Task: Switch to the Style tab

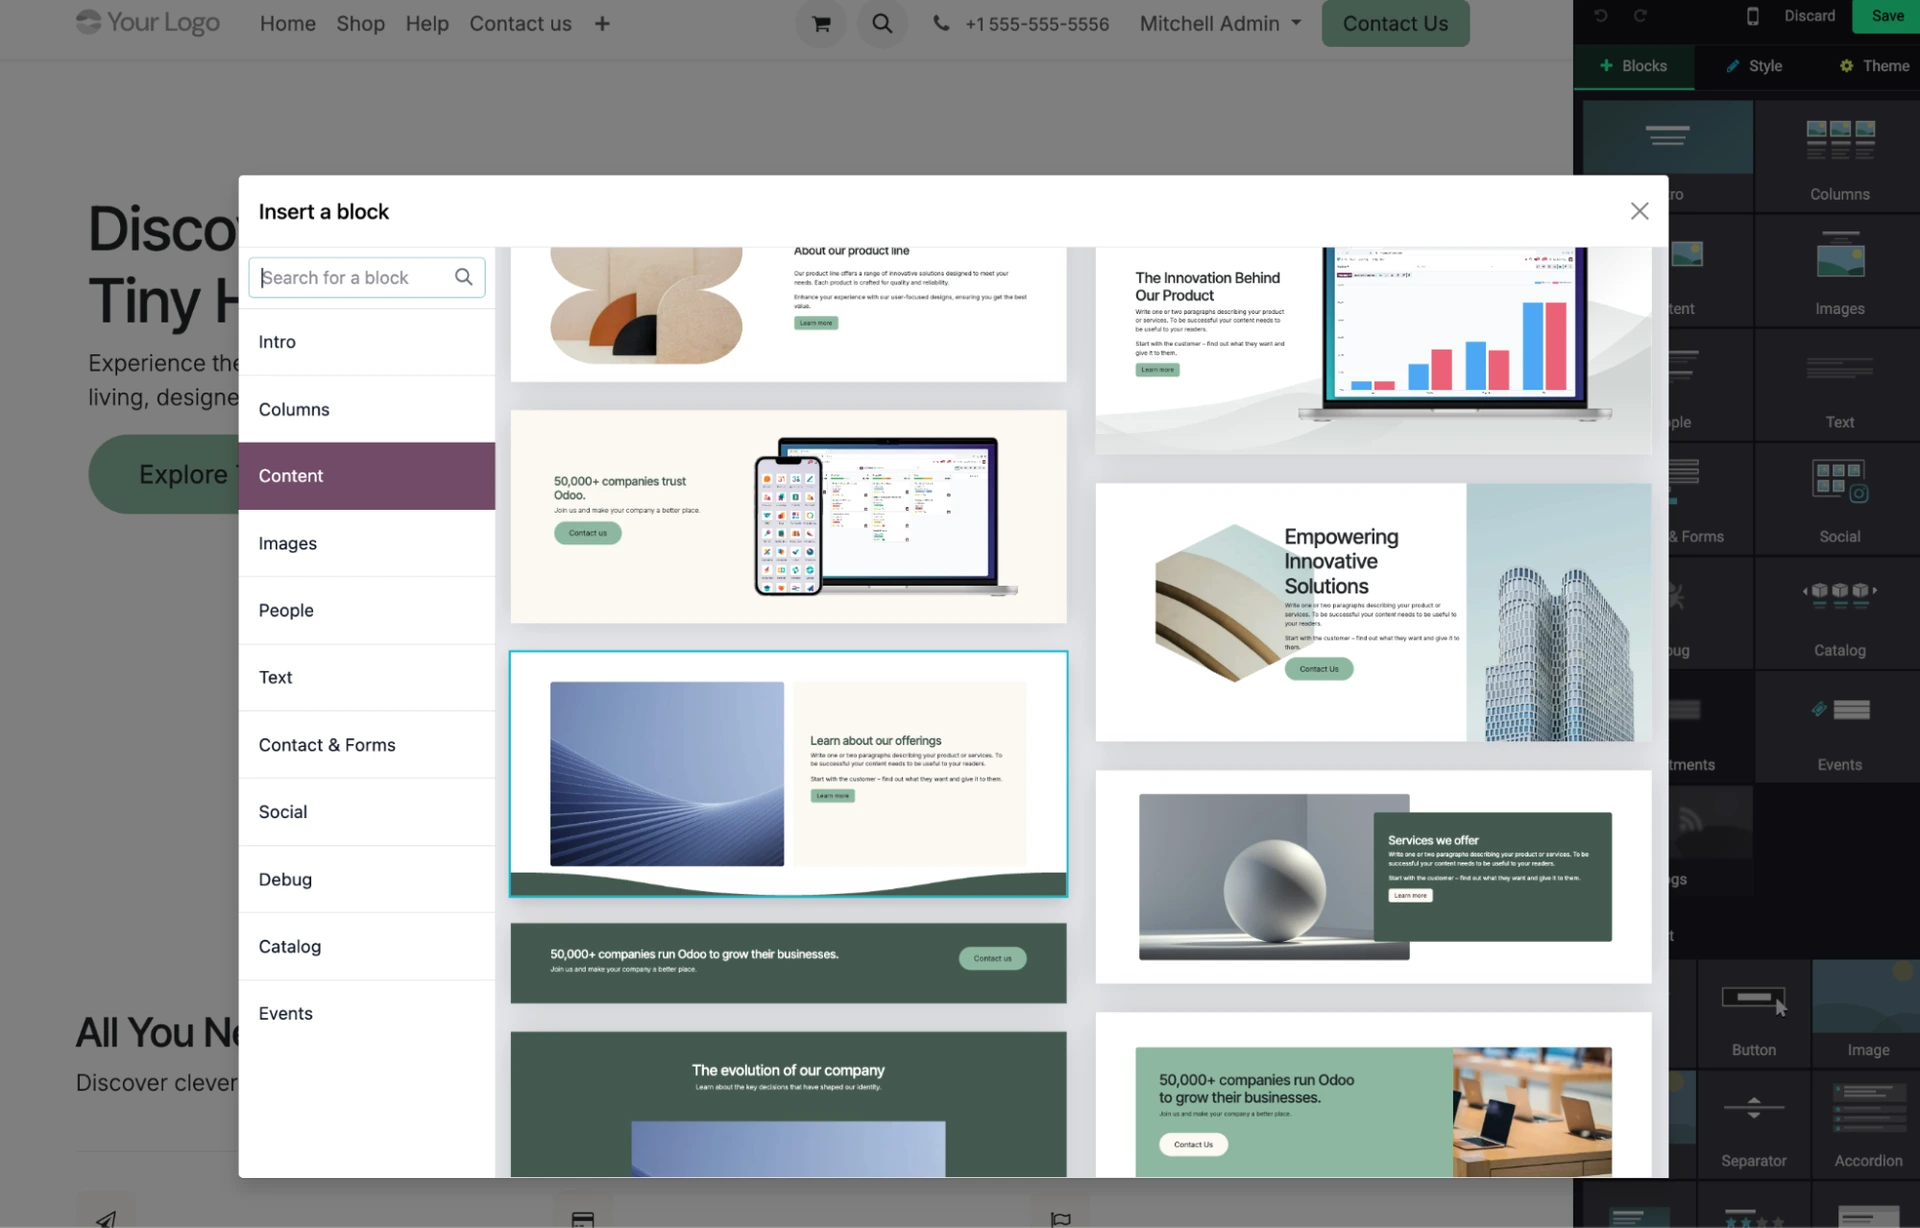Action: click(x=1754, y=66)
